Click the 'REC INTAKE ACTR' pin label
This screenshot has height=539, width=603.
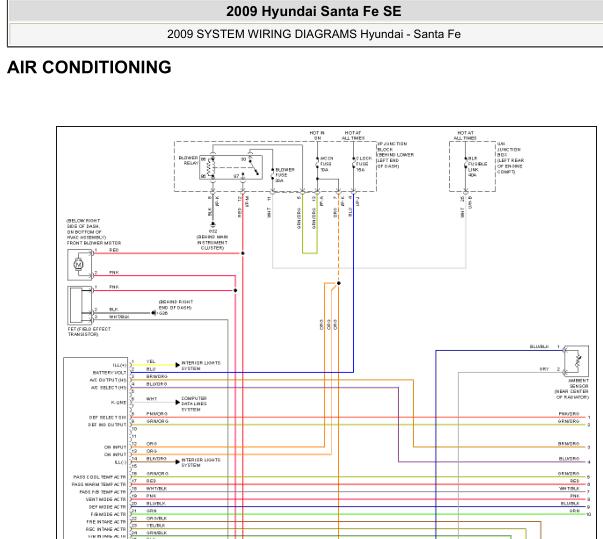click(106, 529)
